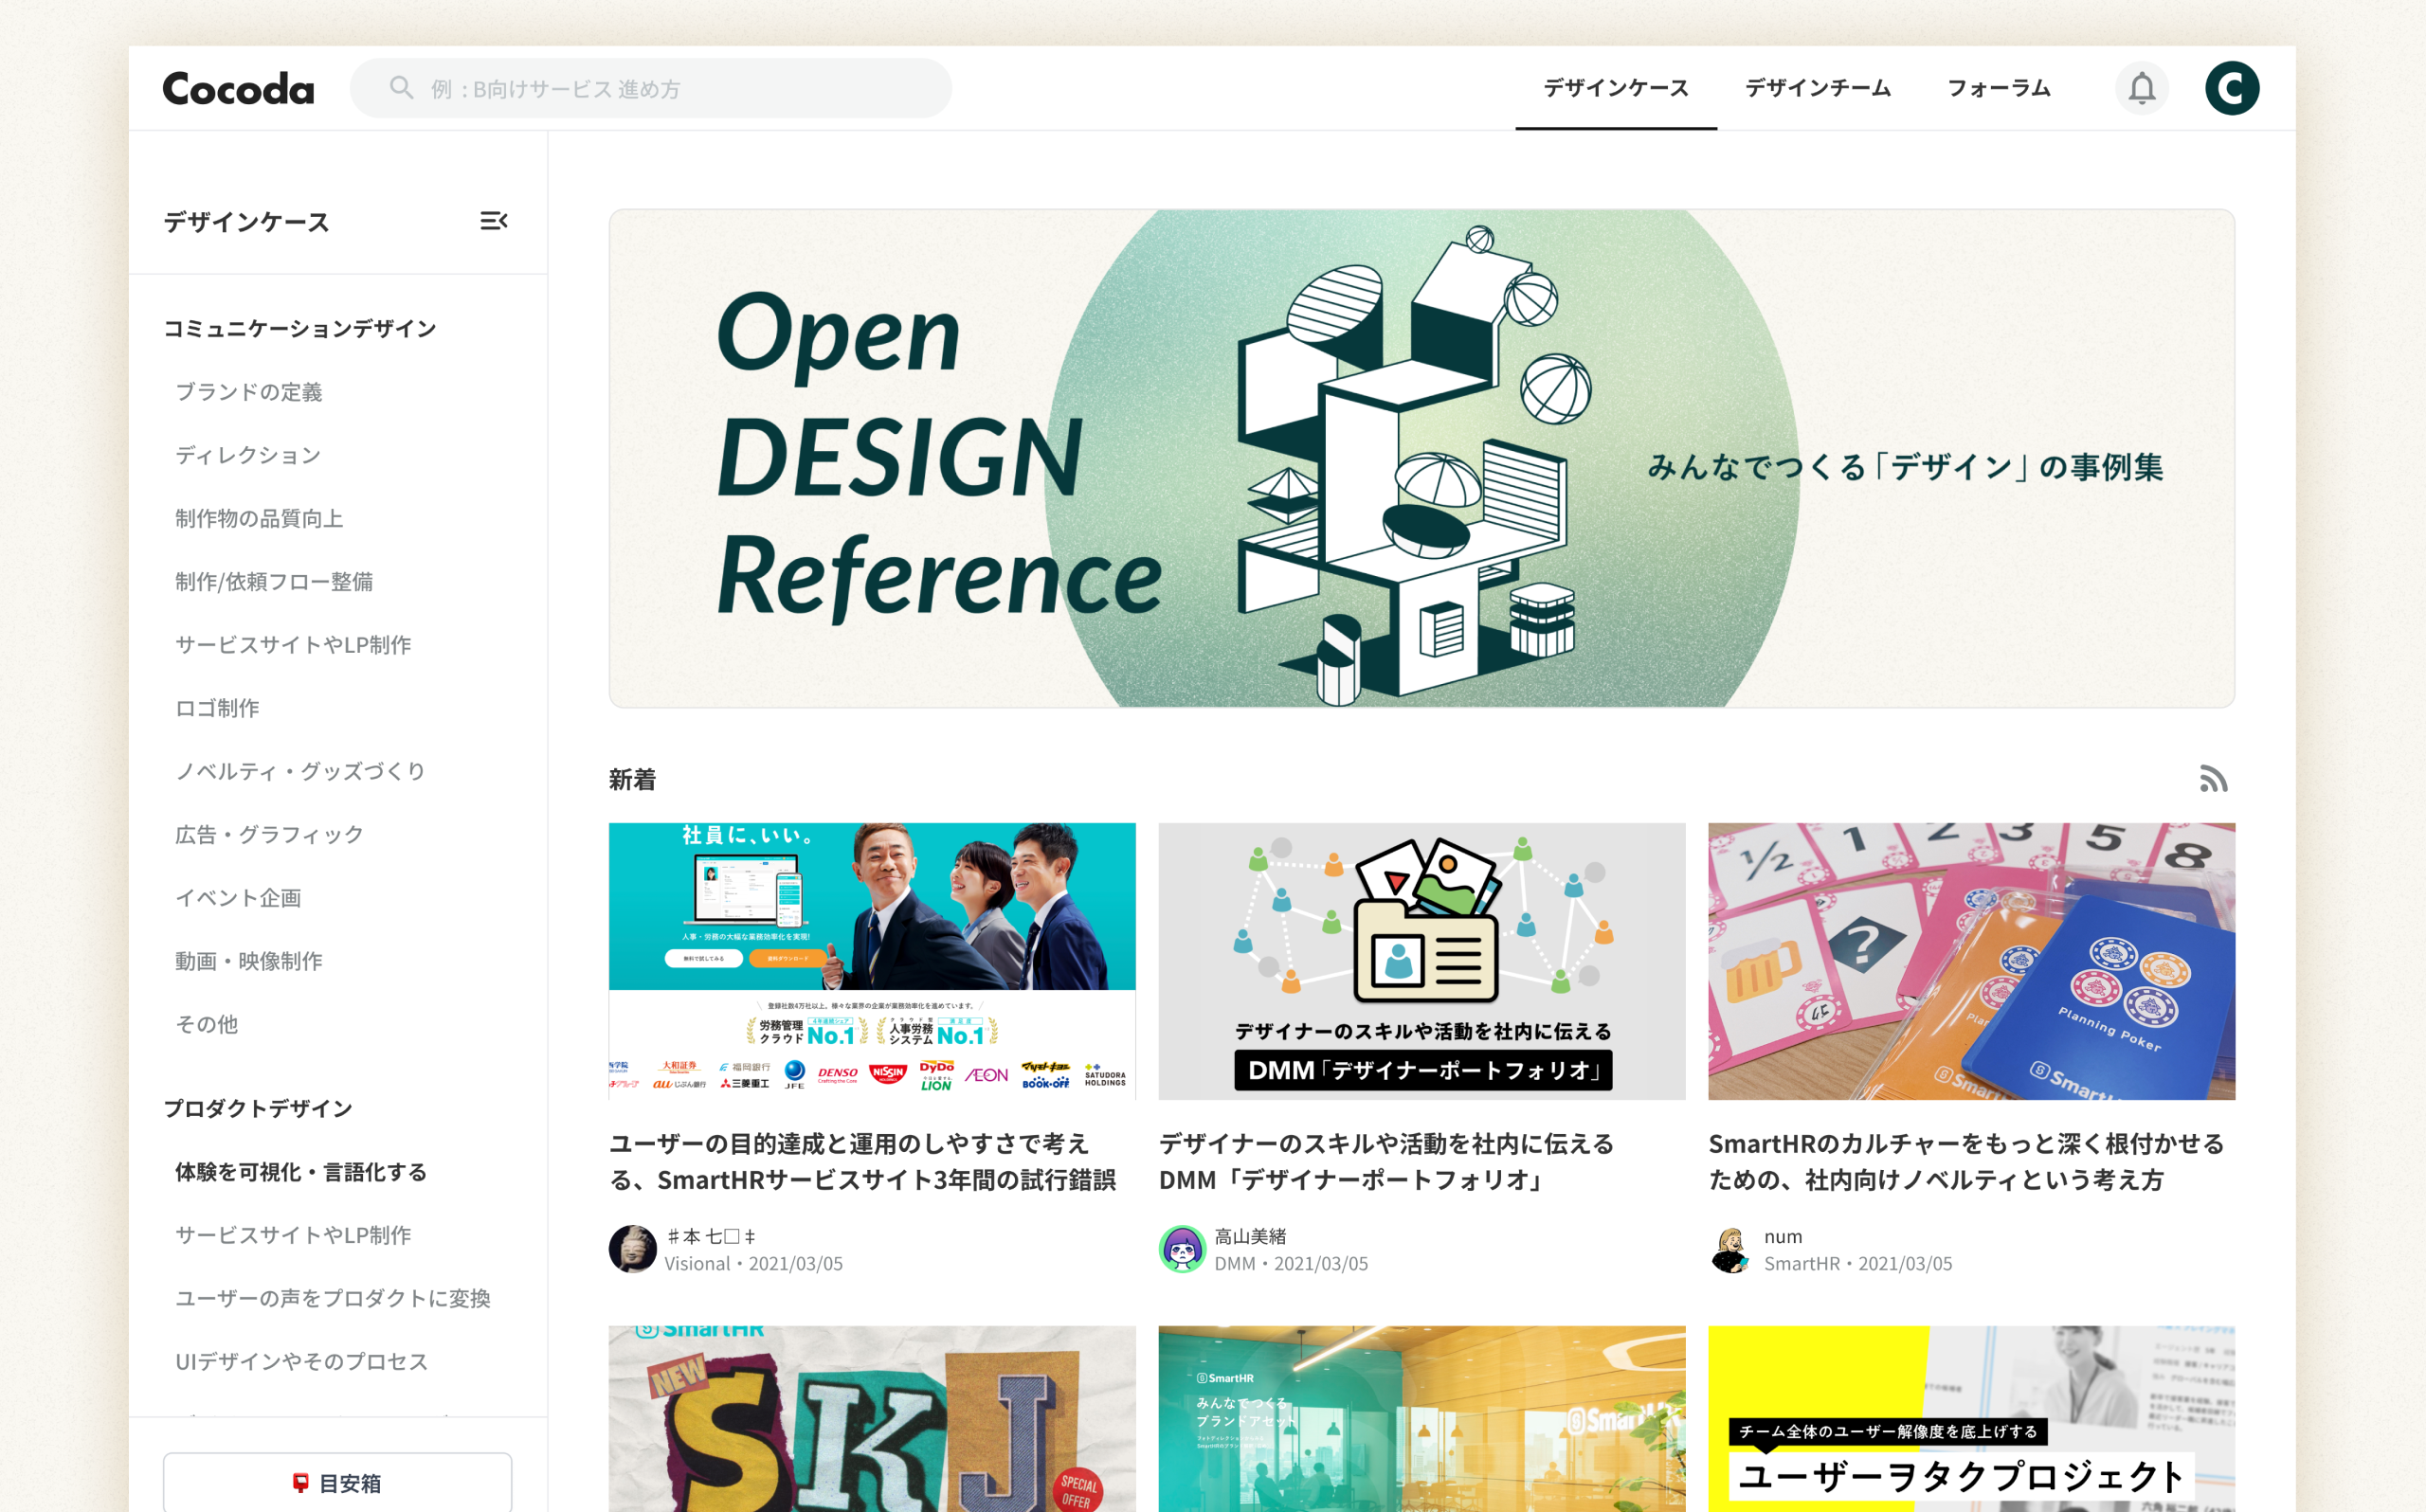This screenshot has width=2426, height=1512.
Task: Click the Visional author's avatar
Action: (632, 1249)
